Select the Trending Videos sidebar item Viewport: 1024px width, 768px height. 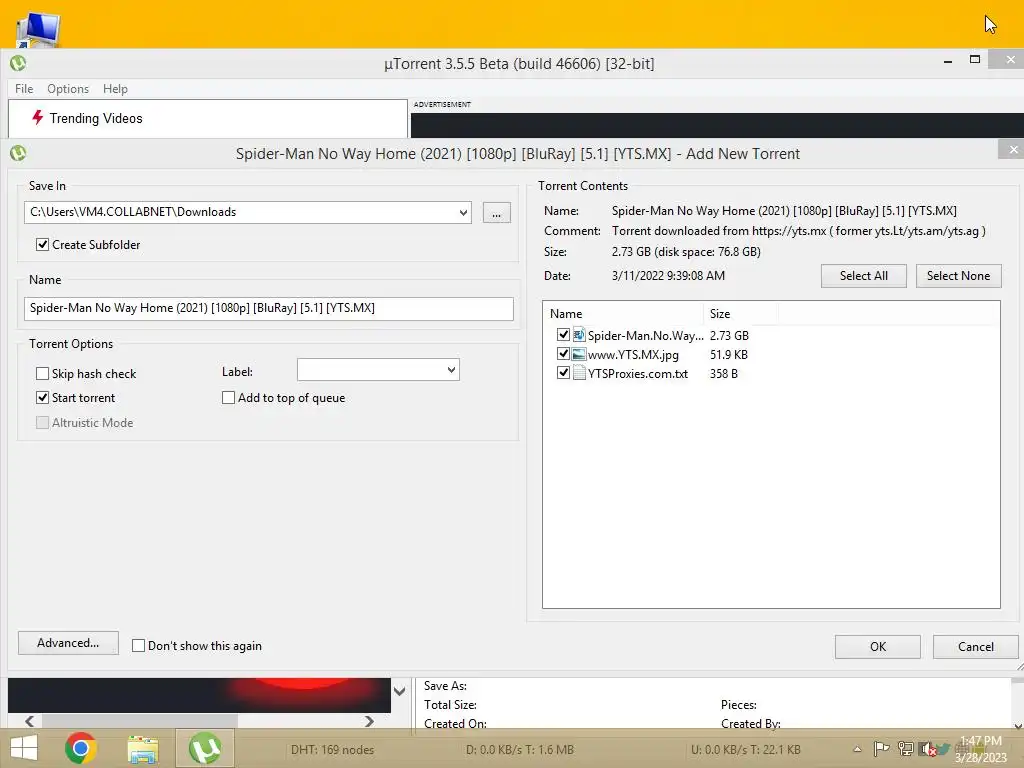[x=96, y=118]
